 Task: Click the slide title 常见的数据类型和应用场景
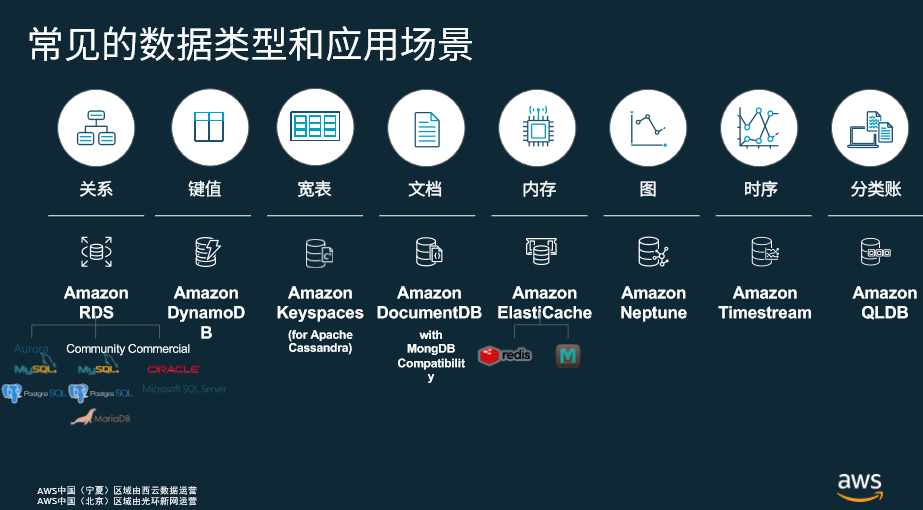[x=251, y=44]
